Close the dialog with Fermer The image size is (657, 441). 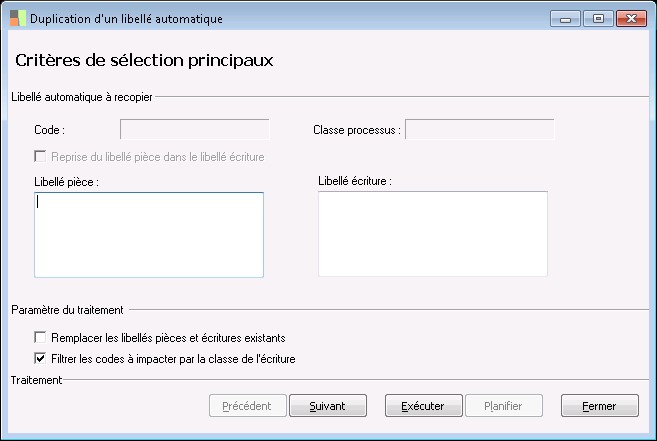tap(600, 406)
